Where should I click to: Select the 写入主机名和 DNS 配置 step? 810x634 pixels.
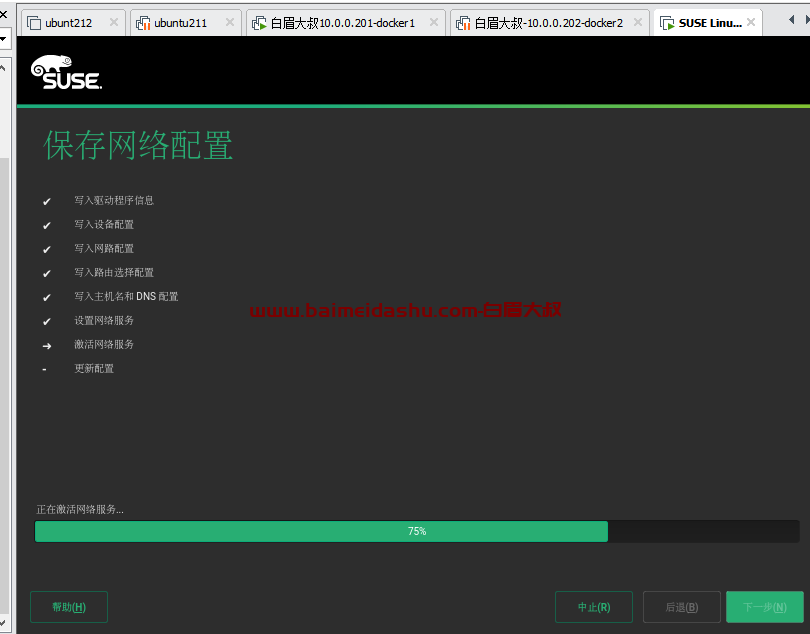point(126,297)
